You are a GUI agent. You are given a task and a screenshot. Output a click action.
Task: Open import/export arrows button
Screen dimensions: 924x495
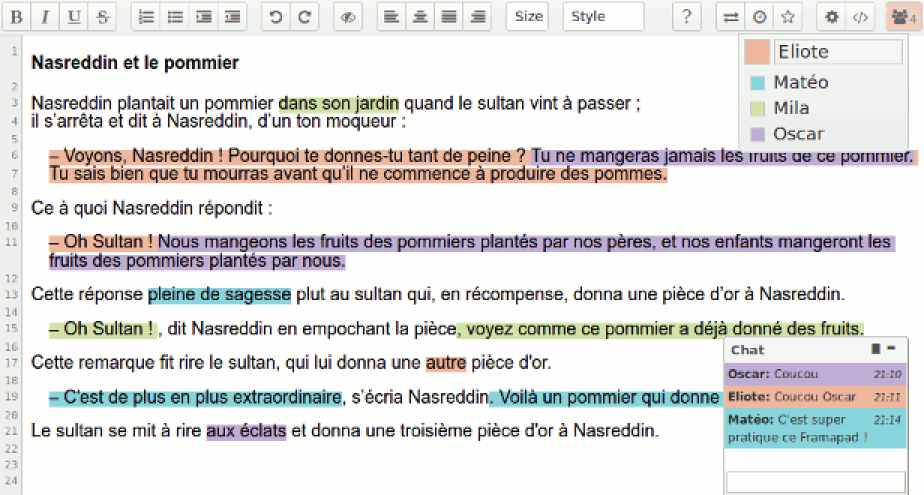pos(731,17)
